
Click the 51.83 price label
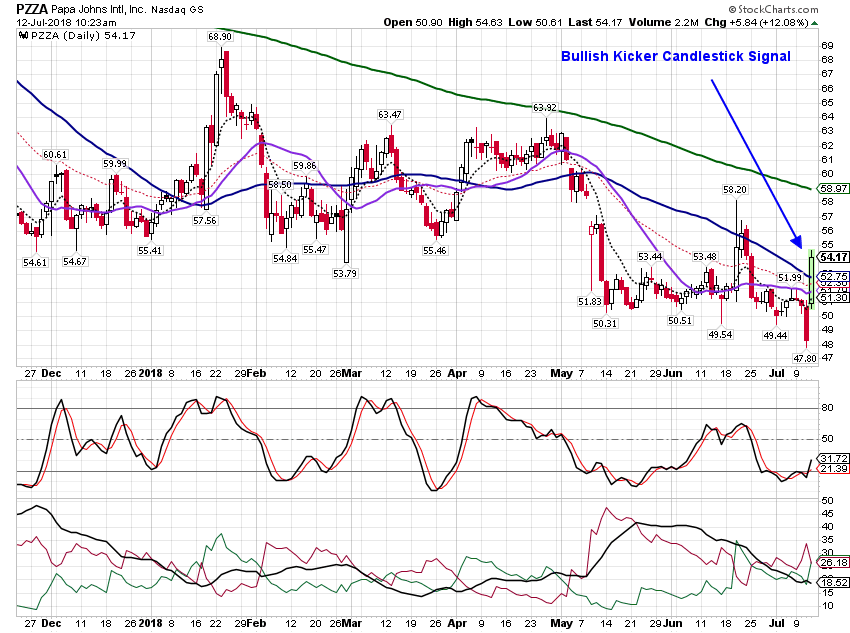(x=590, y=301)
